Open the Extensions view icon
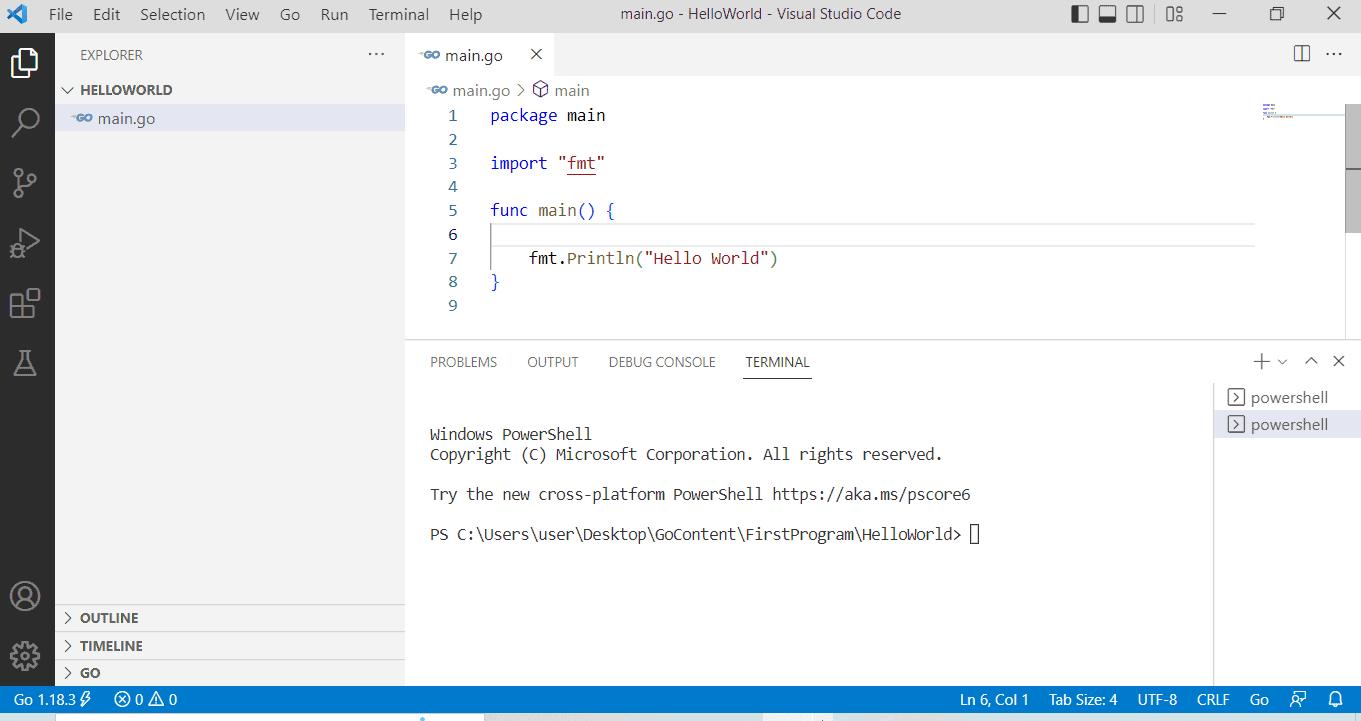 [x=24, y=303]
